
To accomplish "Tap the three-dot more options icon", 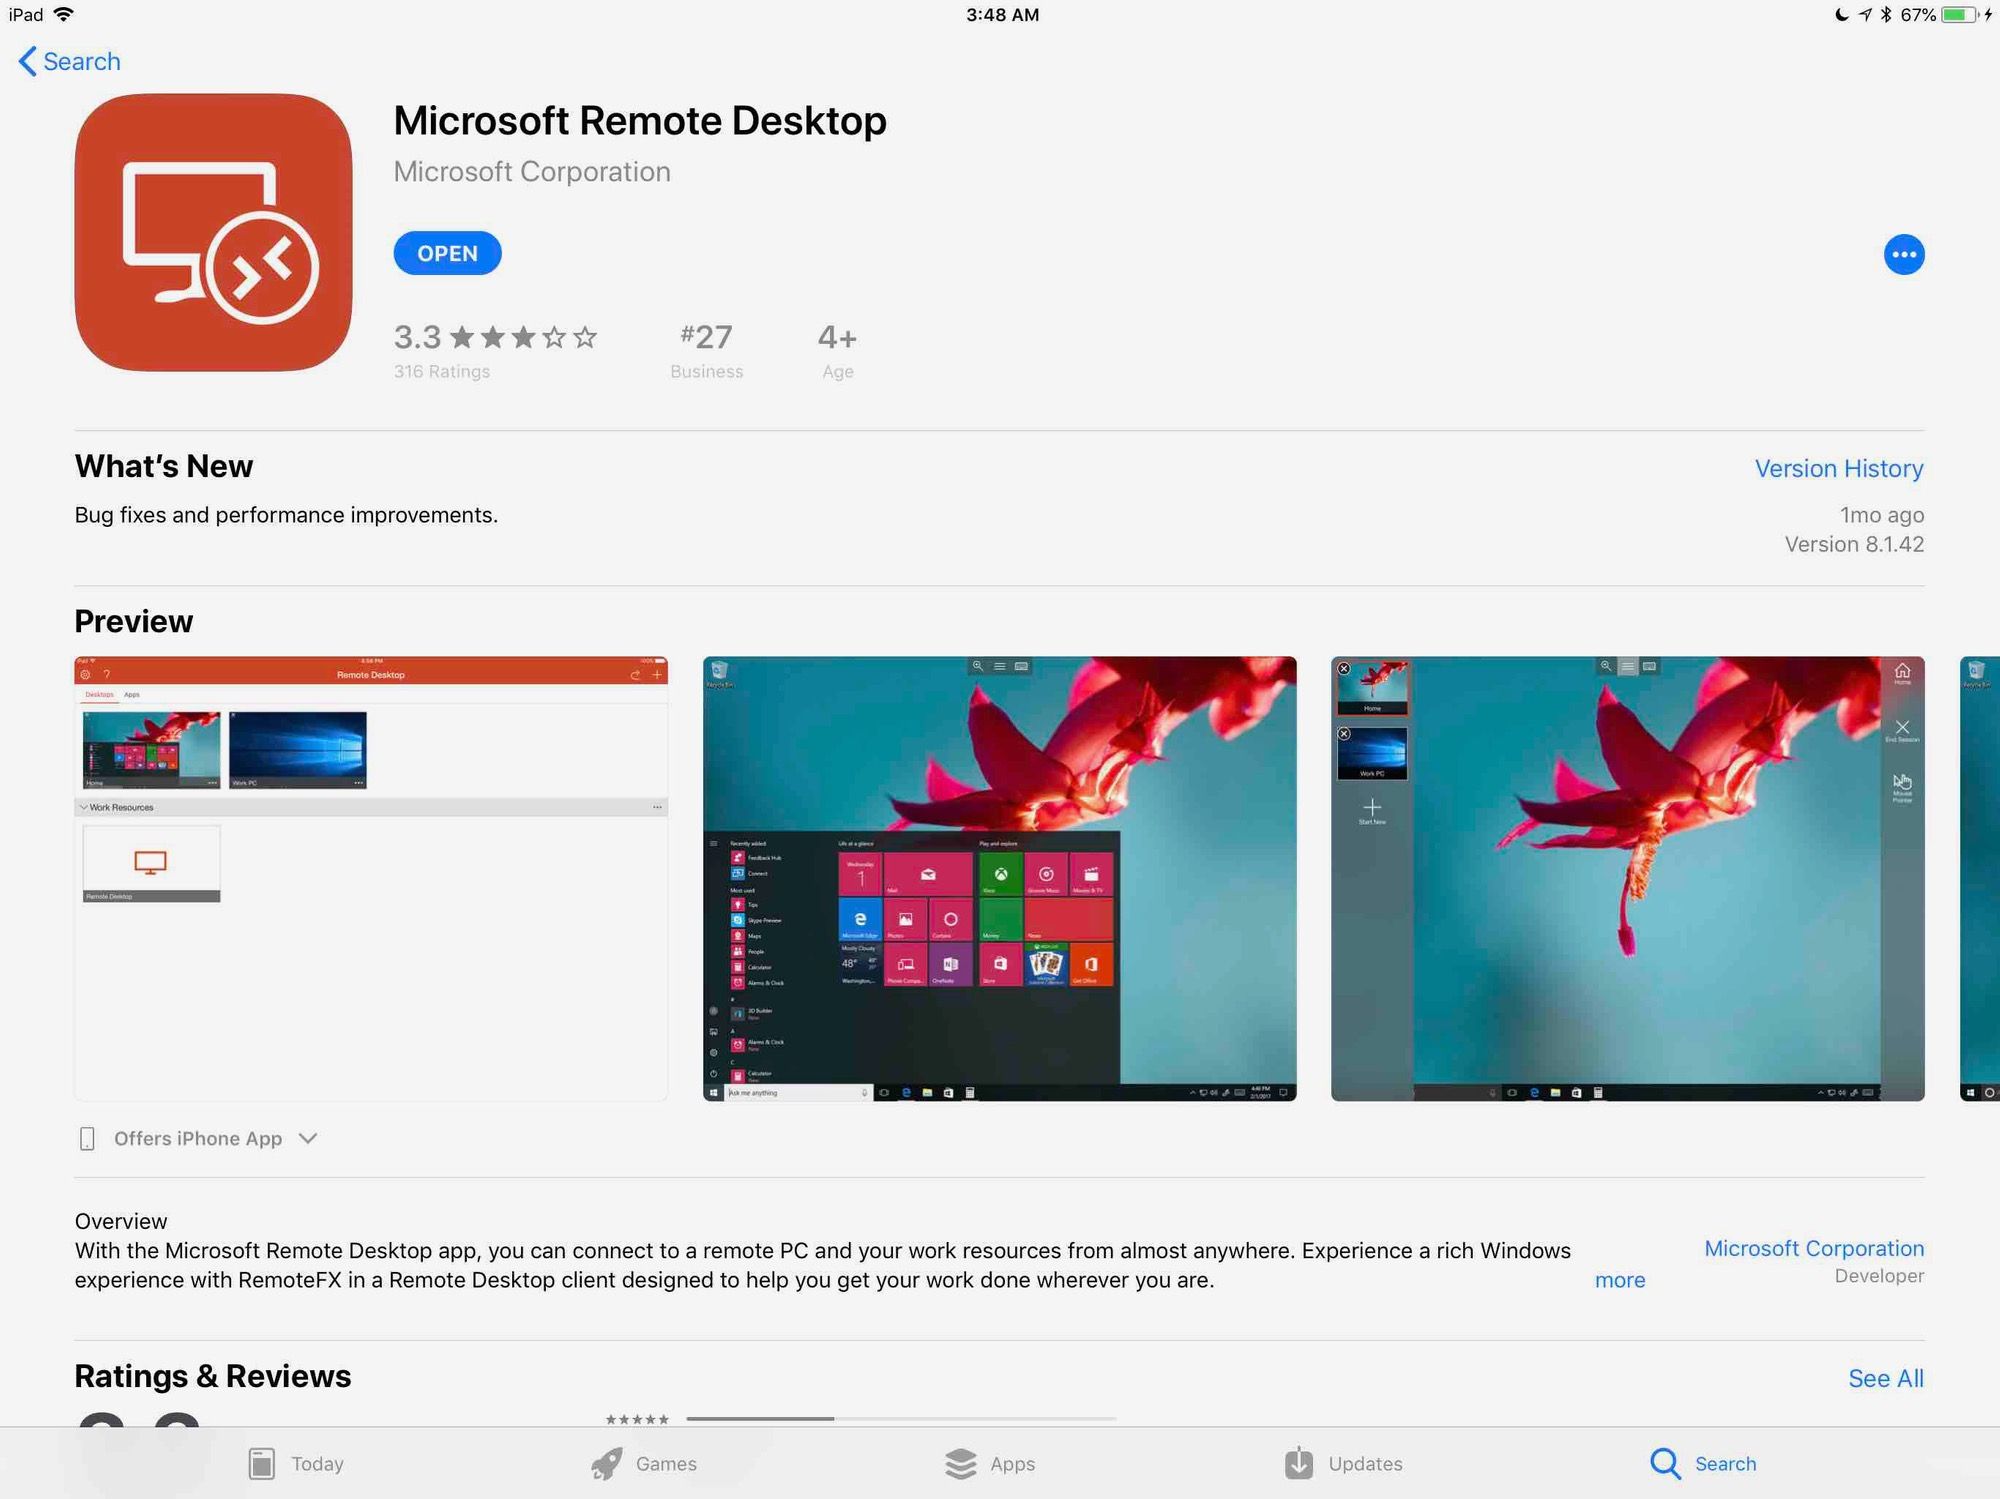I will pyautogui.click(x=1904, y=254).
